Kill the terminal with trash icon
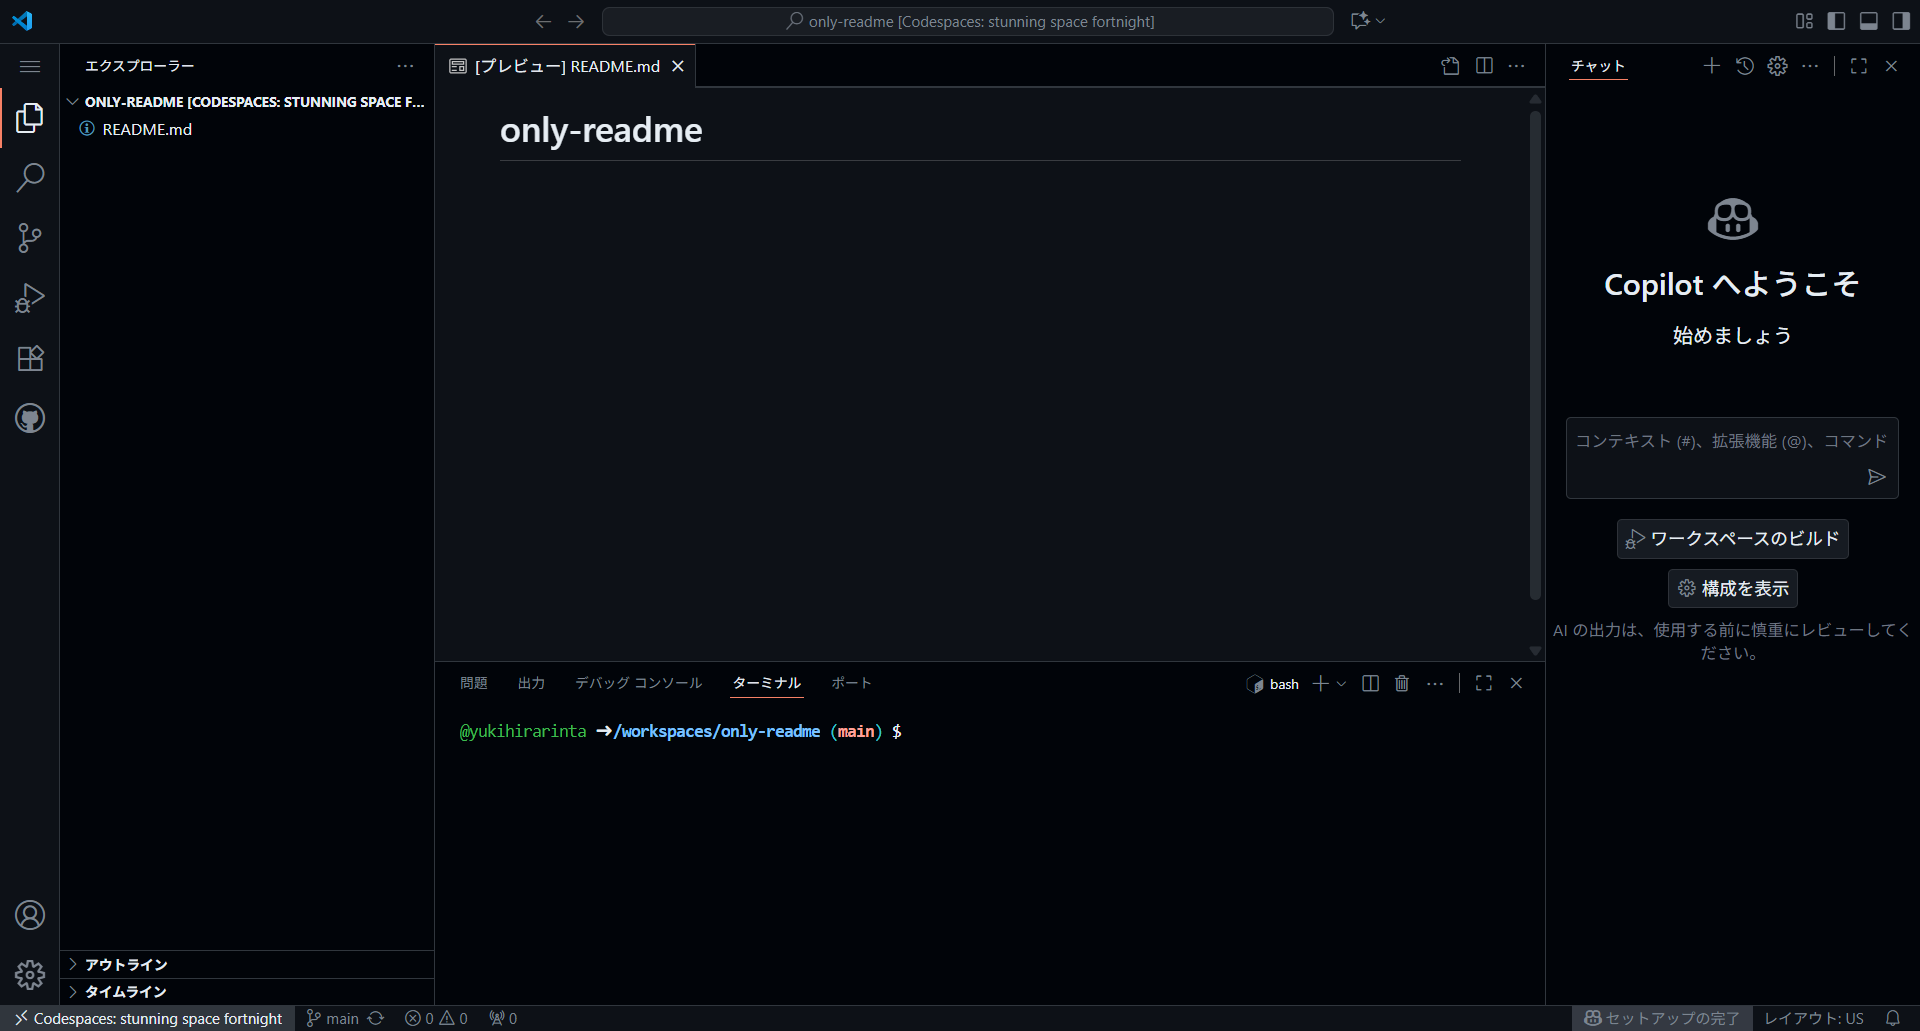The image size is (1920, 1031). click(x=1402, y=683)
